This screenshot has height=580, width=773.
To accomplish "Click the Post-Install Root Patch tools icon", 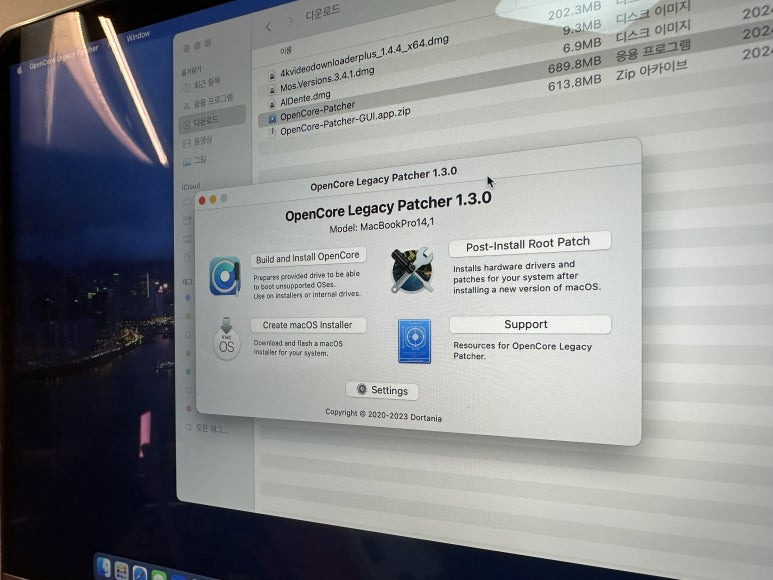I will coord(412,270).
